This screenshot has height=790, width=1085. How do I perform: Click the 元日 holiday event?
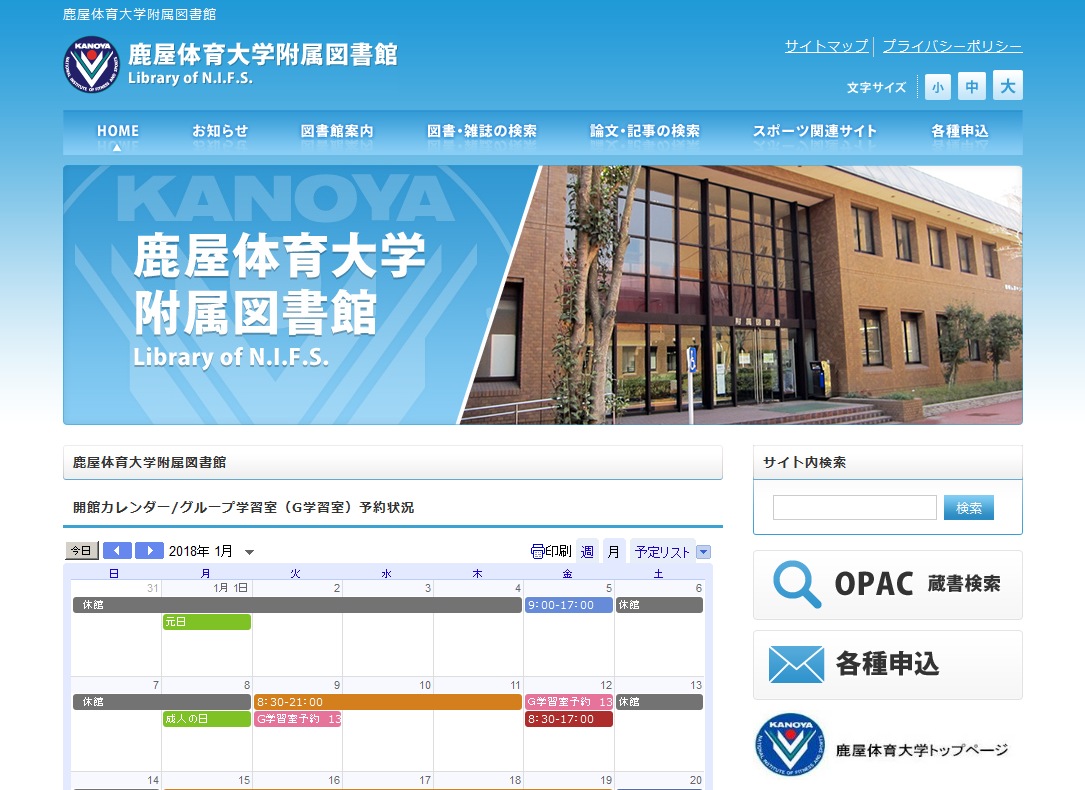(x=207, y=622)
